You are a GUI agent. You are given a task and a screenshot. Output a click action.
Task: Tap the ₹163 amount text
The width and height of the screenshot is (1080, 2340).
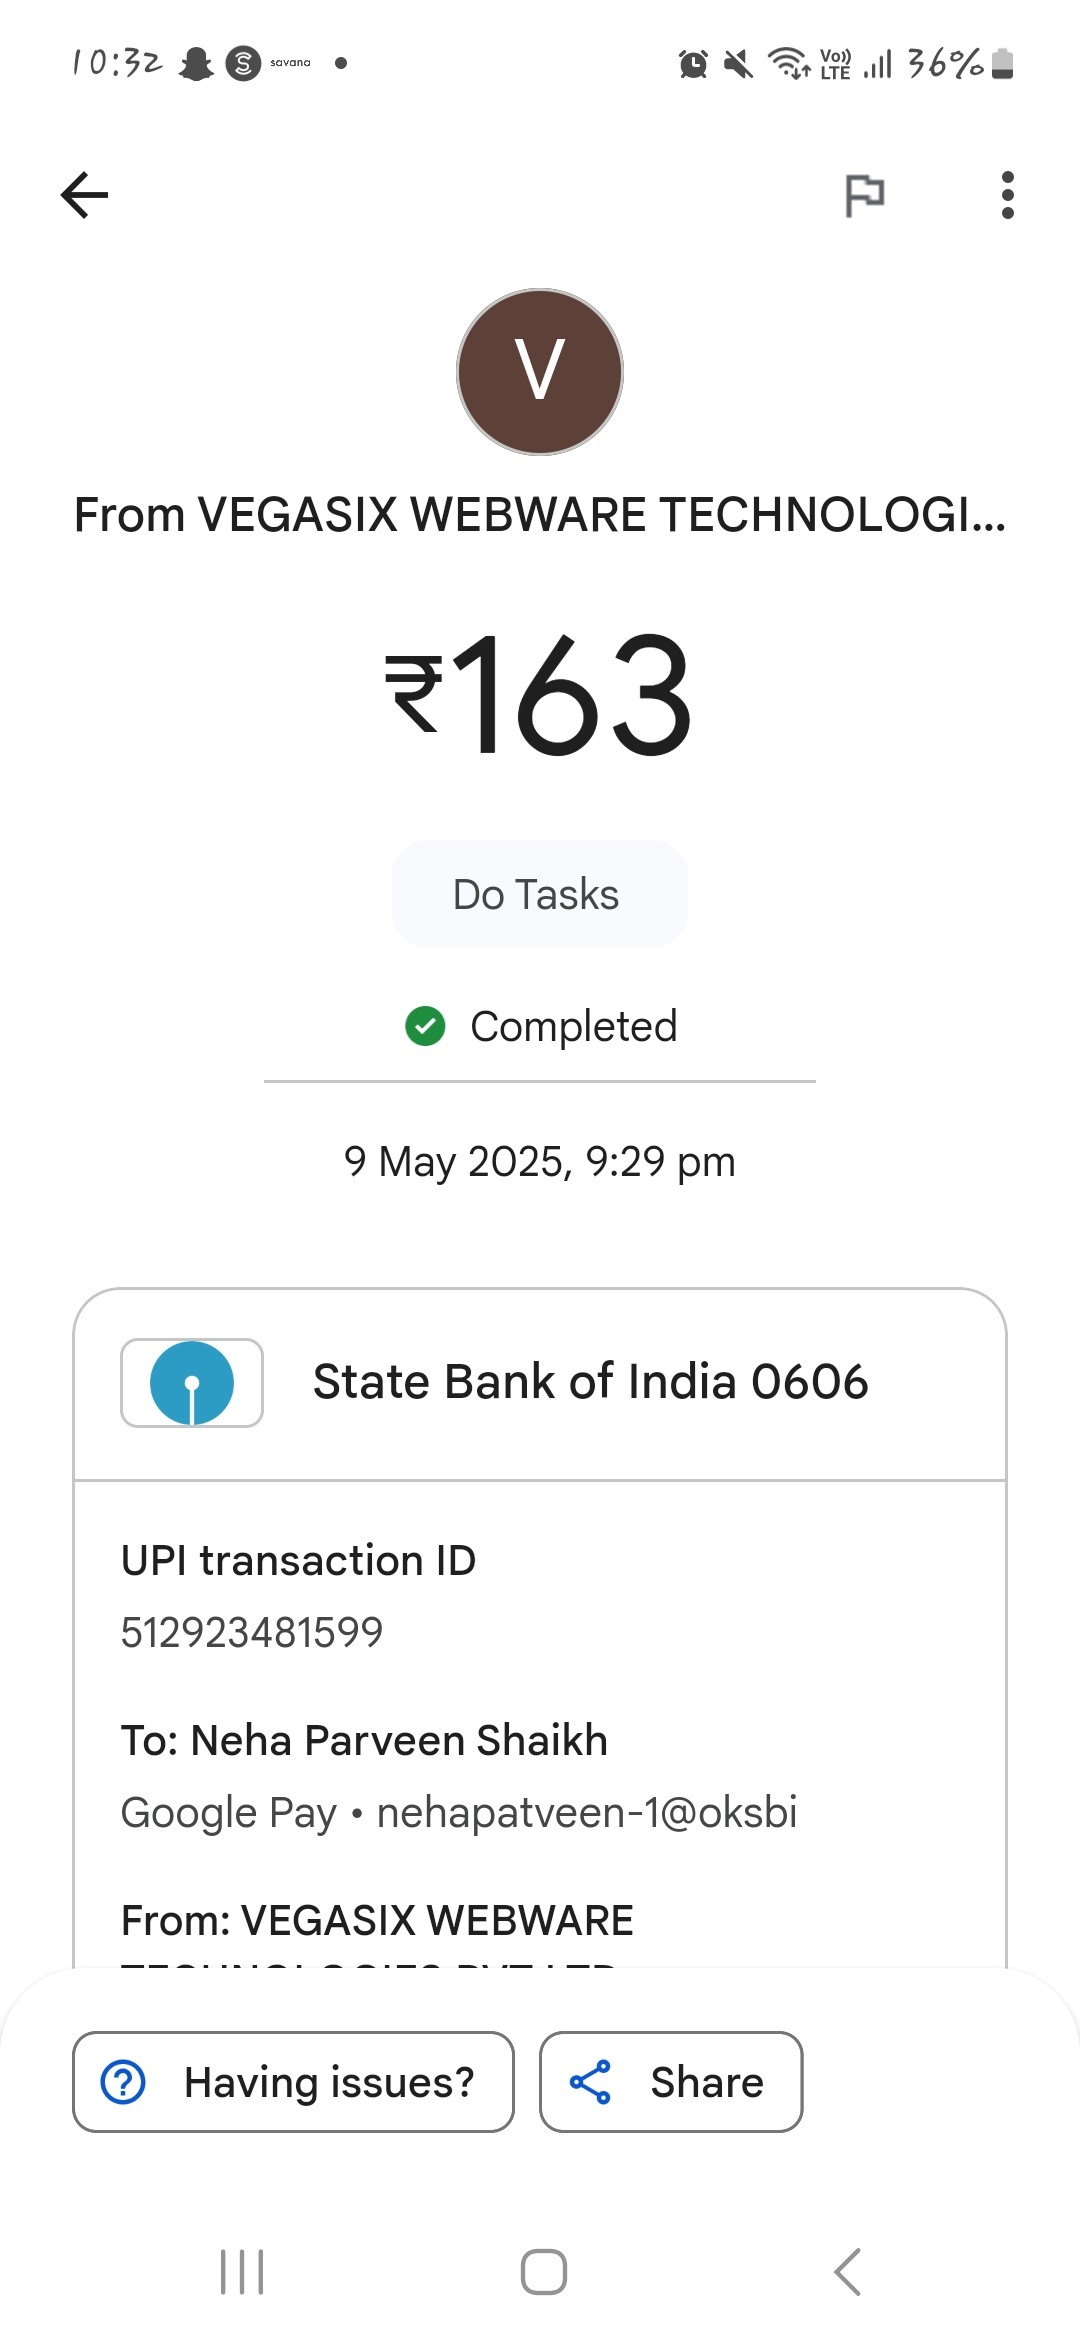540,694
